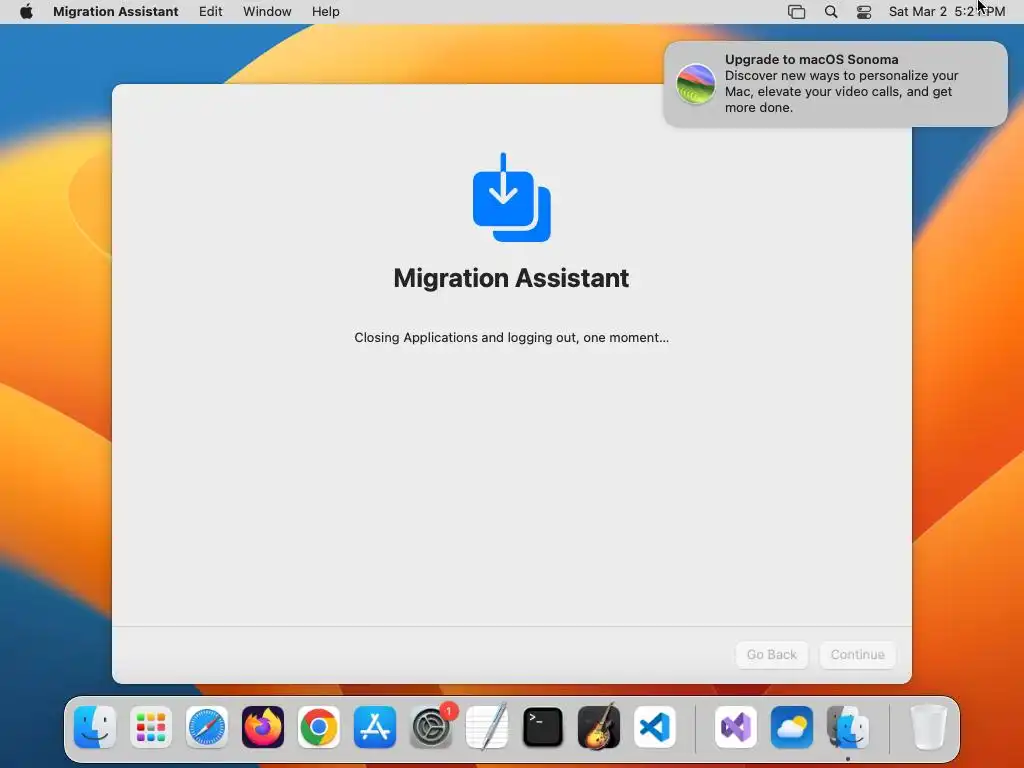Open Finder from the Dock
Screen dimensions: 1024x768
[95, 727]
